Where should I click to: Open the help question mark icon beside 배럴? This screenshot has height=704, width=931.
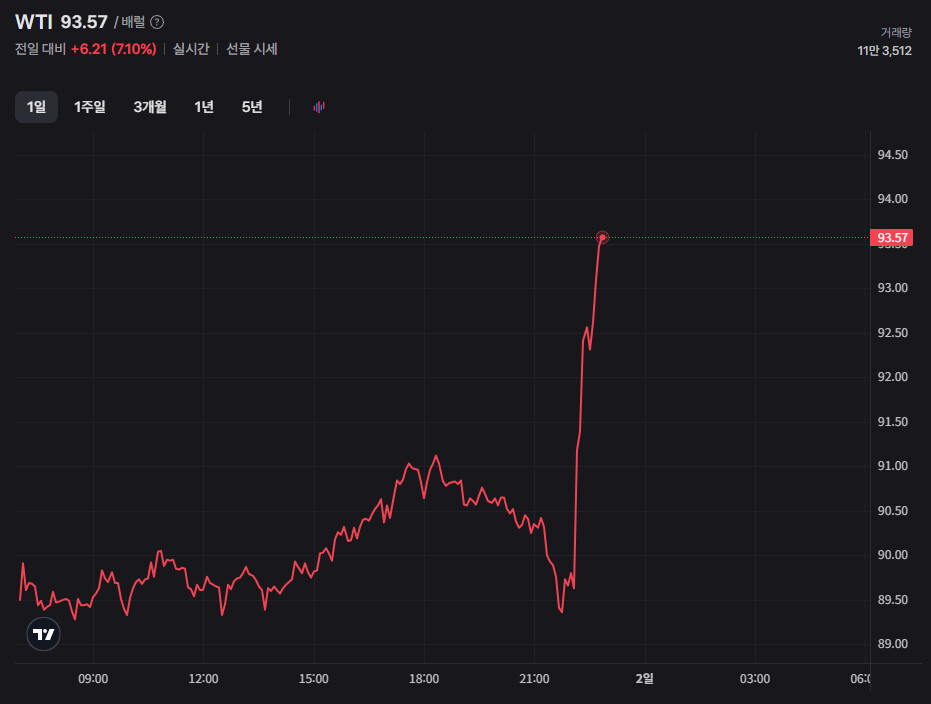157,23
